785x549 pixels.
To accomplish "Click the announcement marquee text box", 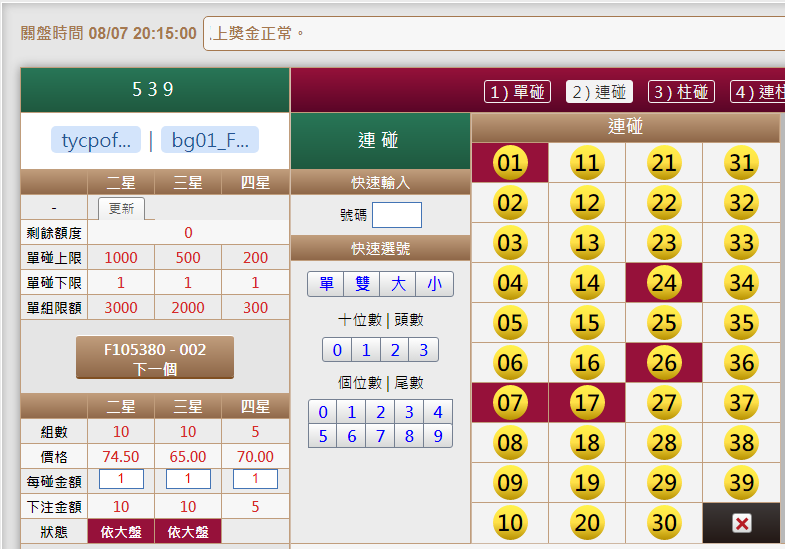I will click(x=494, y=34).
